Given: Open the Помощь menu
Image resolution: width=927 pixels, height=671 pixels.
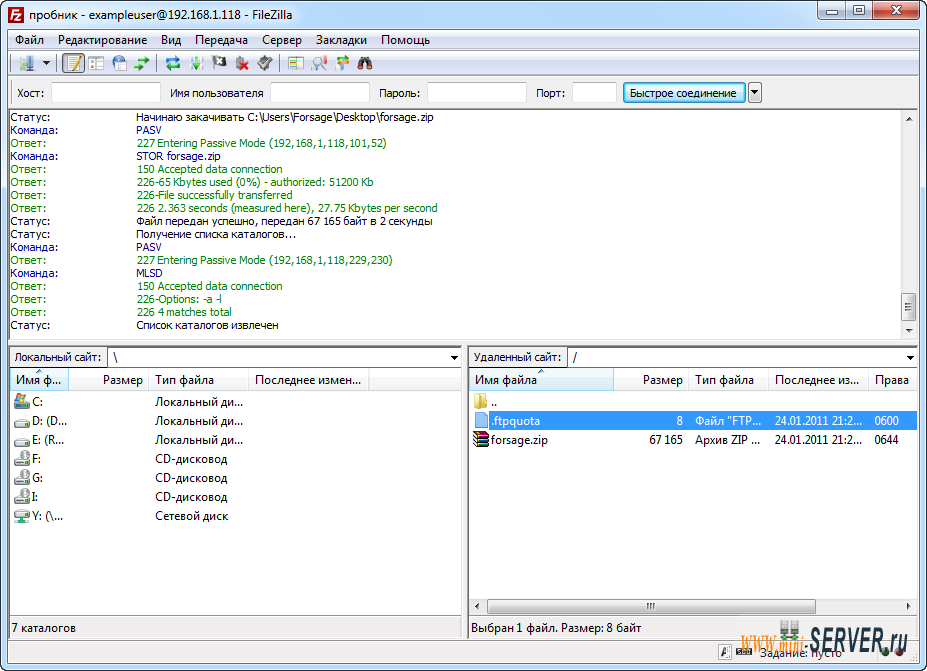Looking at the screenshot, I should pyautogui.click(x=405, y=40).
